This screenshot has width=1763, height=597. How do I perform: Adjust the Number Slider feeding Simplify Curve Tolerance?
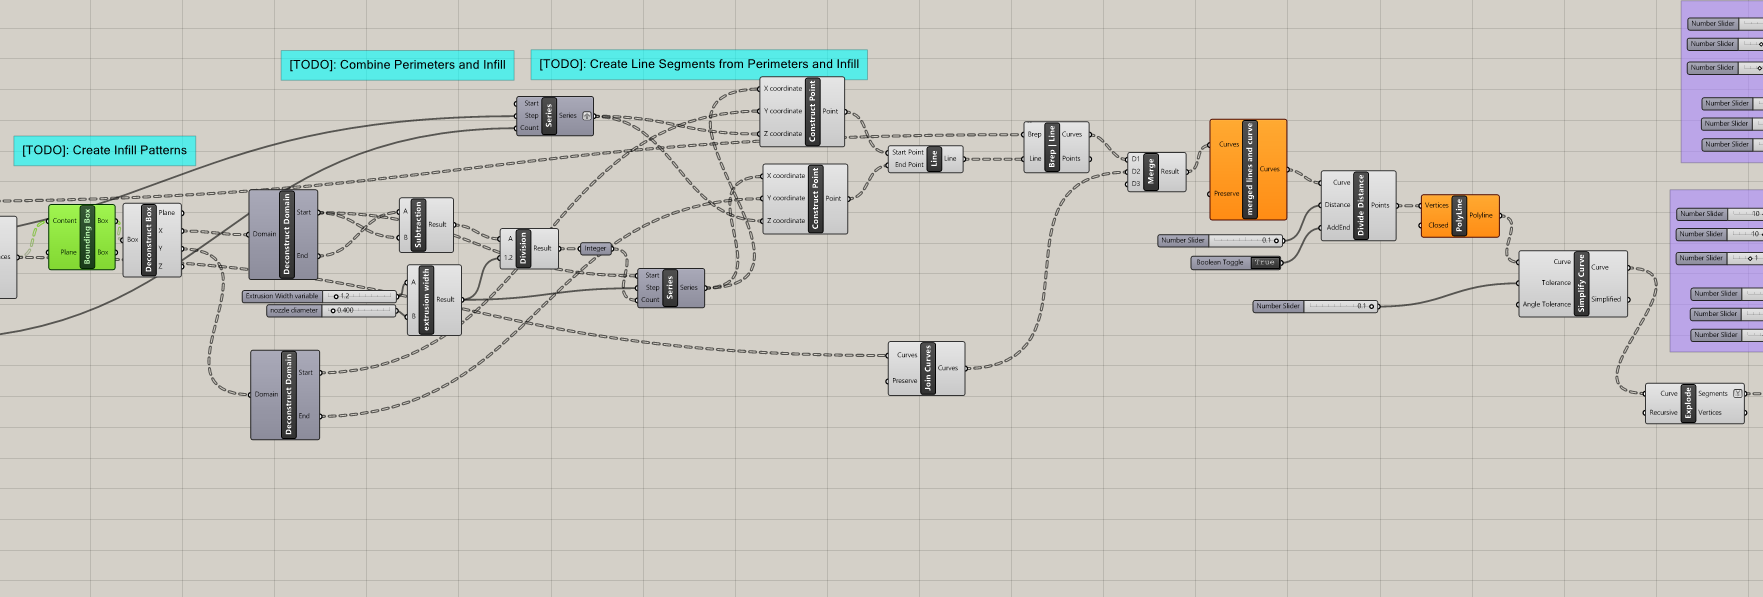(x=1315, y=306)
